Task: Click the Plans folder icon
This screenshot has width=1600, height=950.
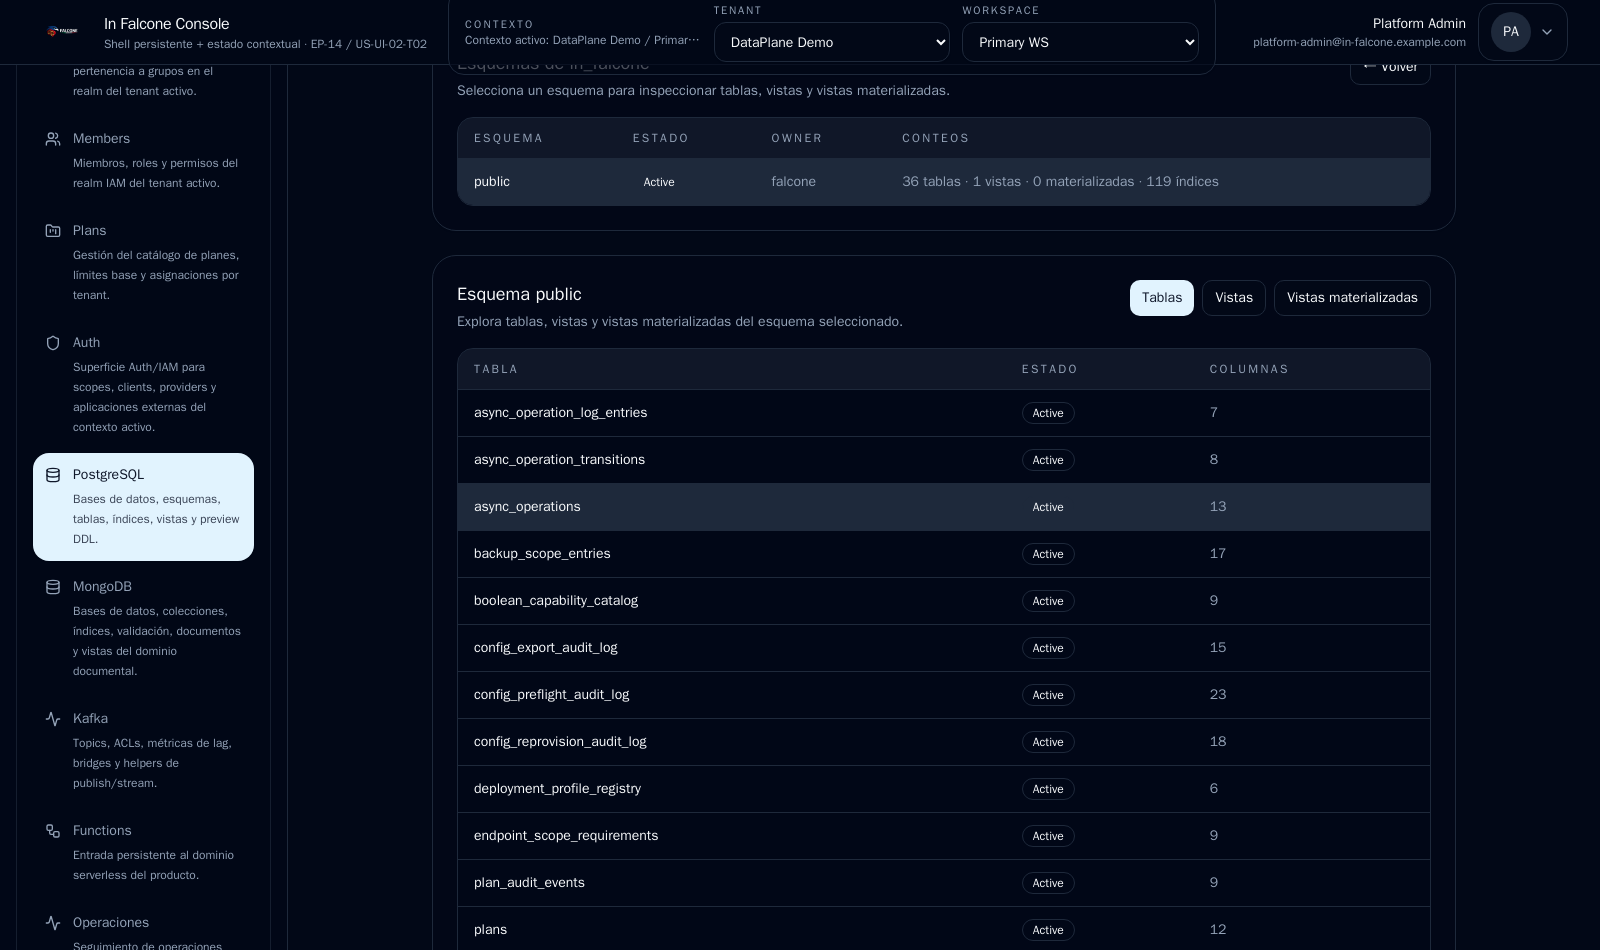Action: 53,231
